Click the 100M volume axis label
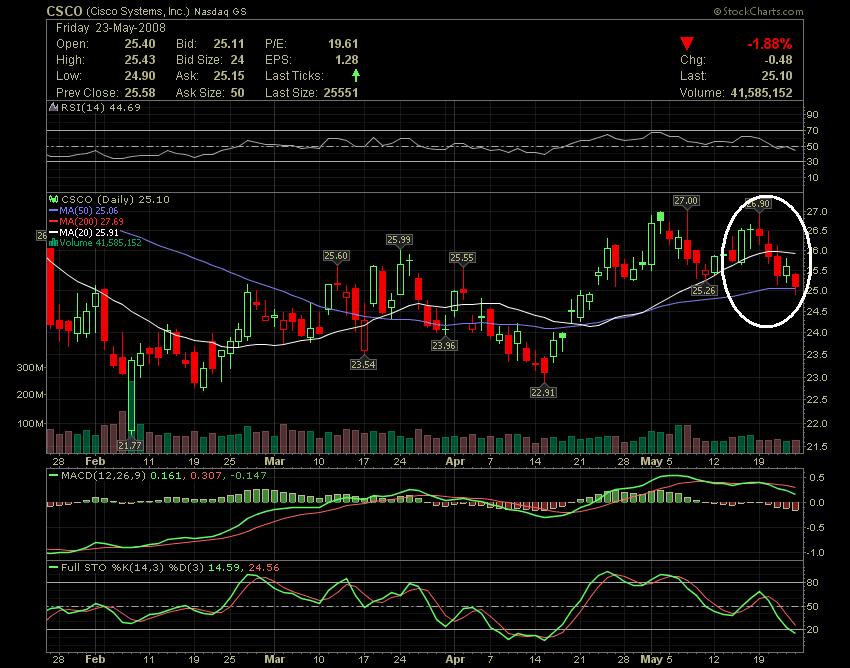The image size is (850, 668). 30,423
